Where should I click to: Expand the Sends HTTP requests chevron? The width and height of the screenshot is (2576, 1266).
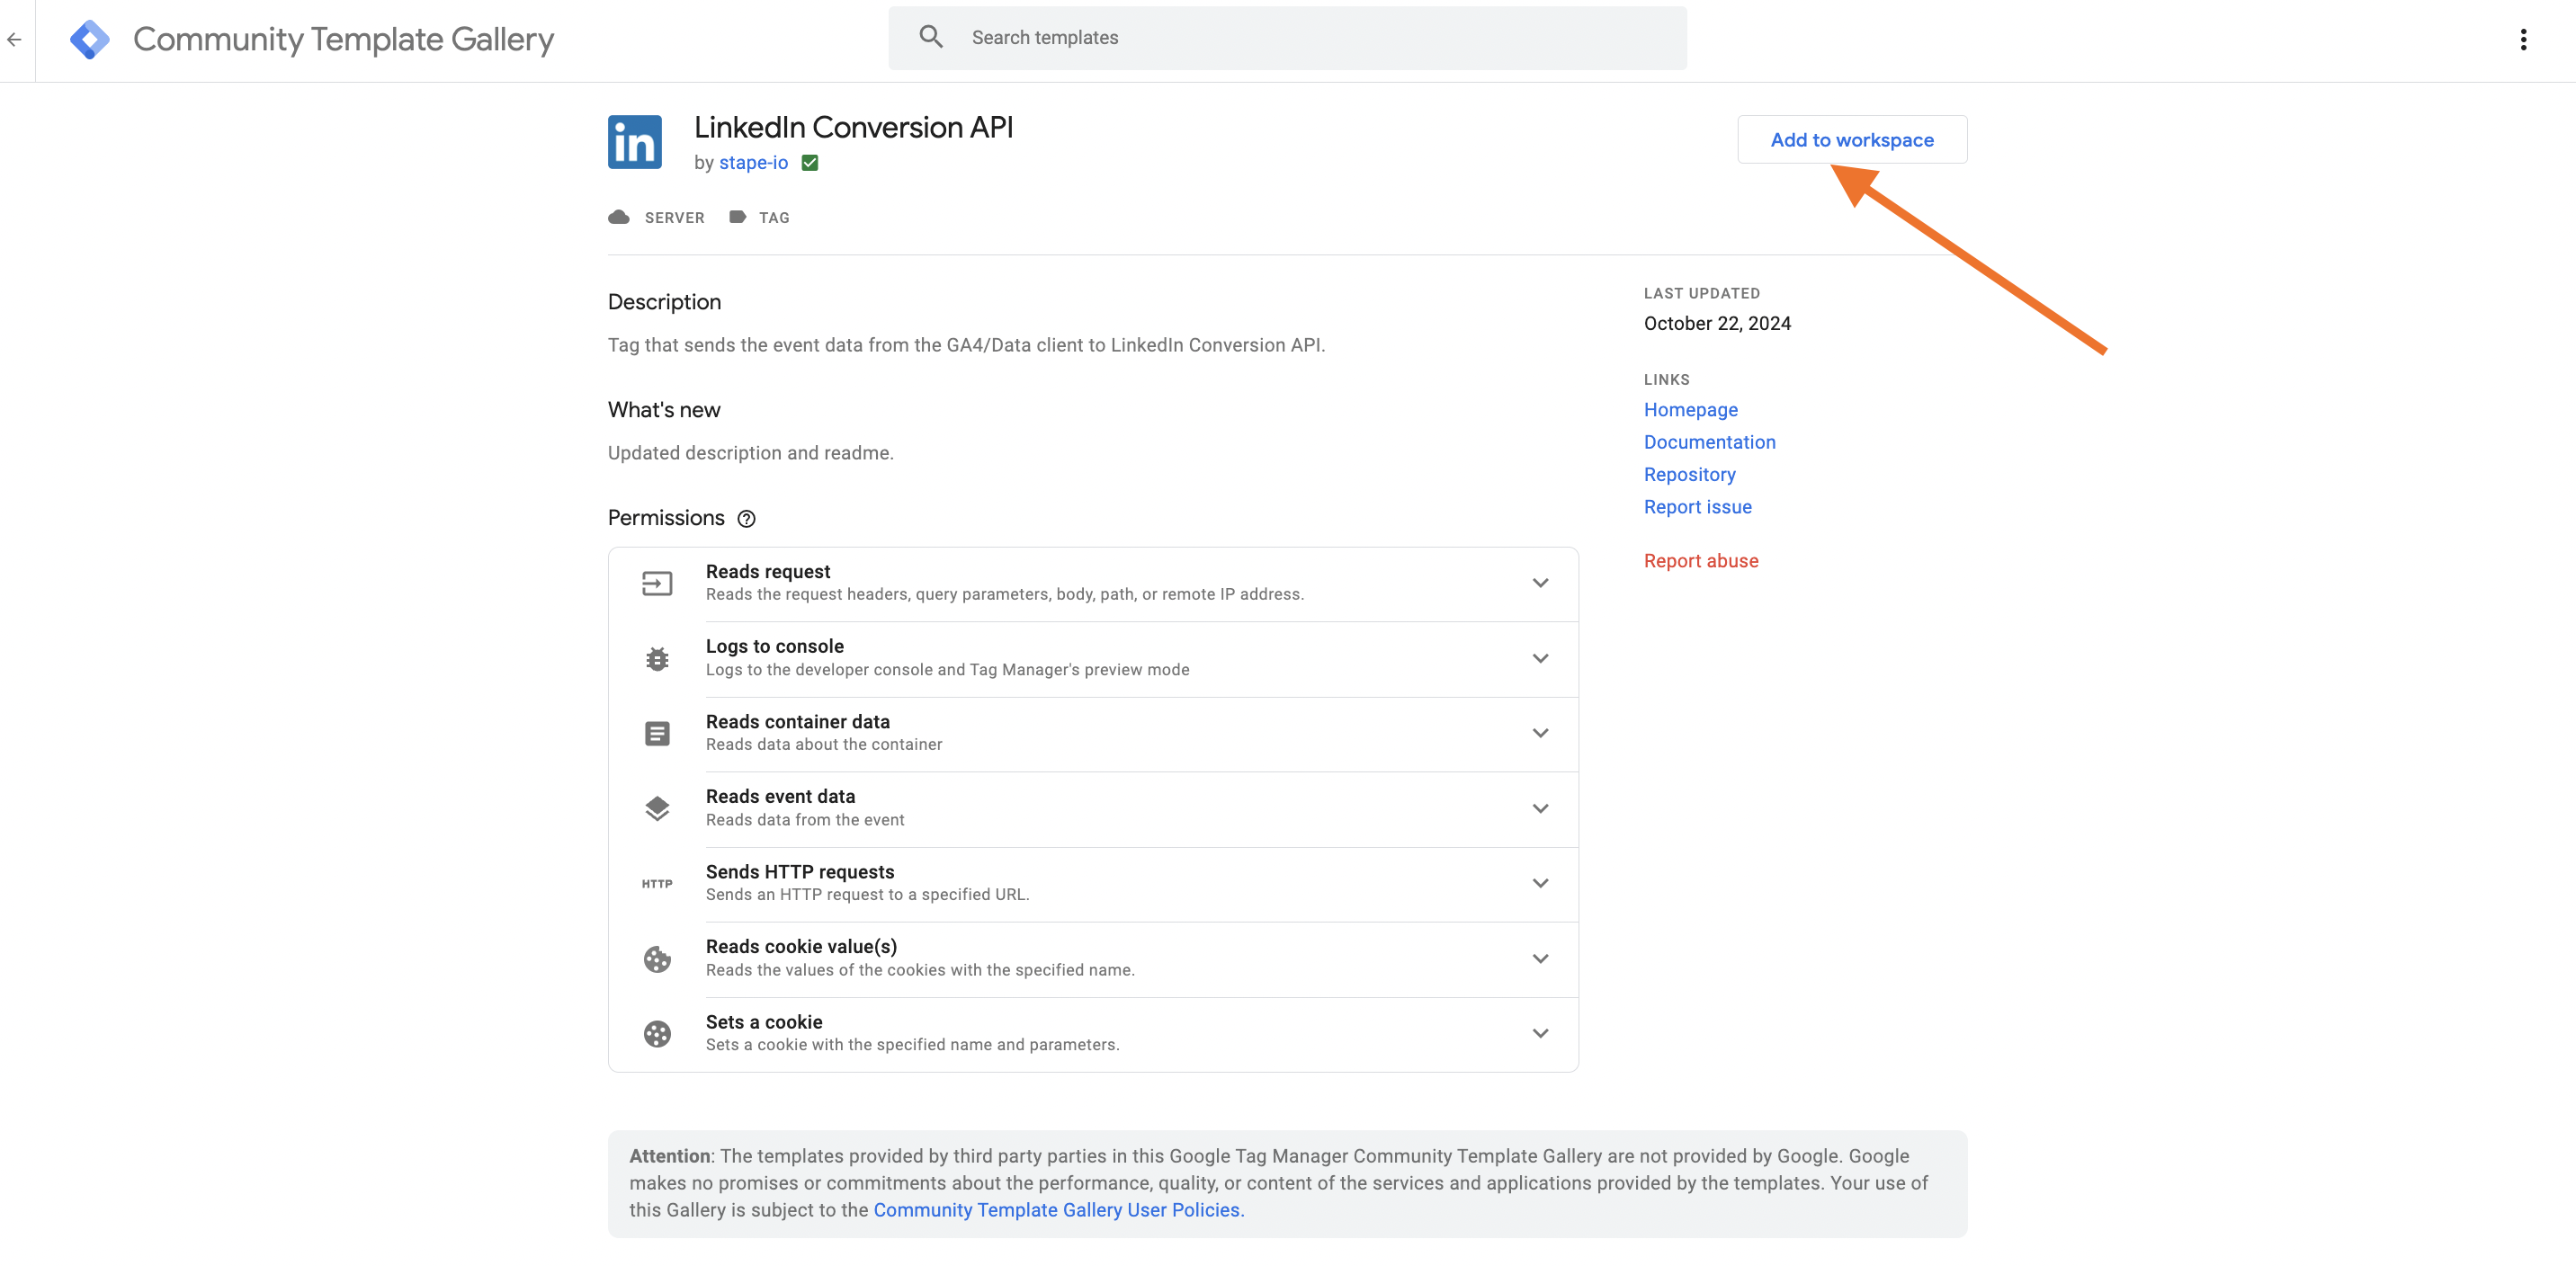point(1540,883)
